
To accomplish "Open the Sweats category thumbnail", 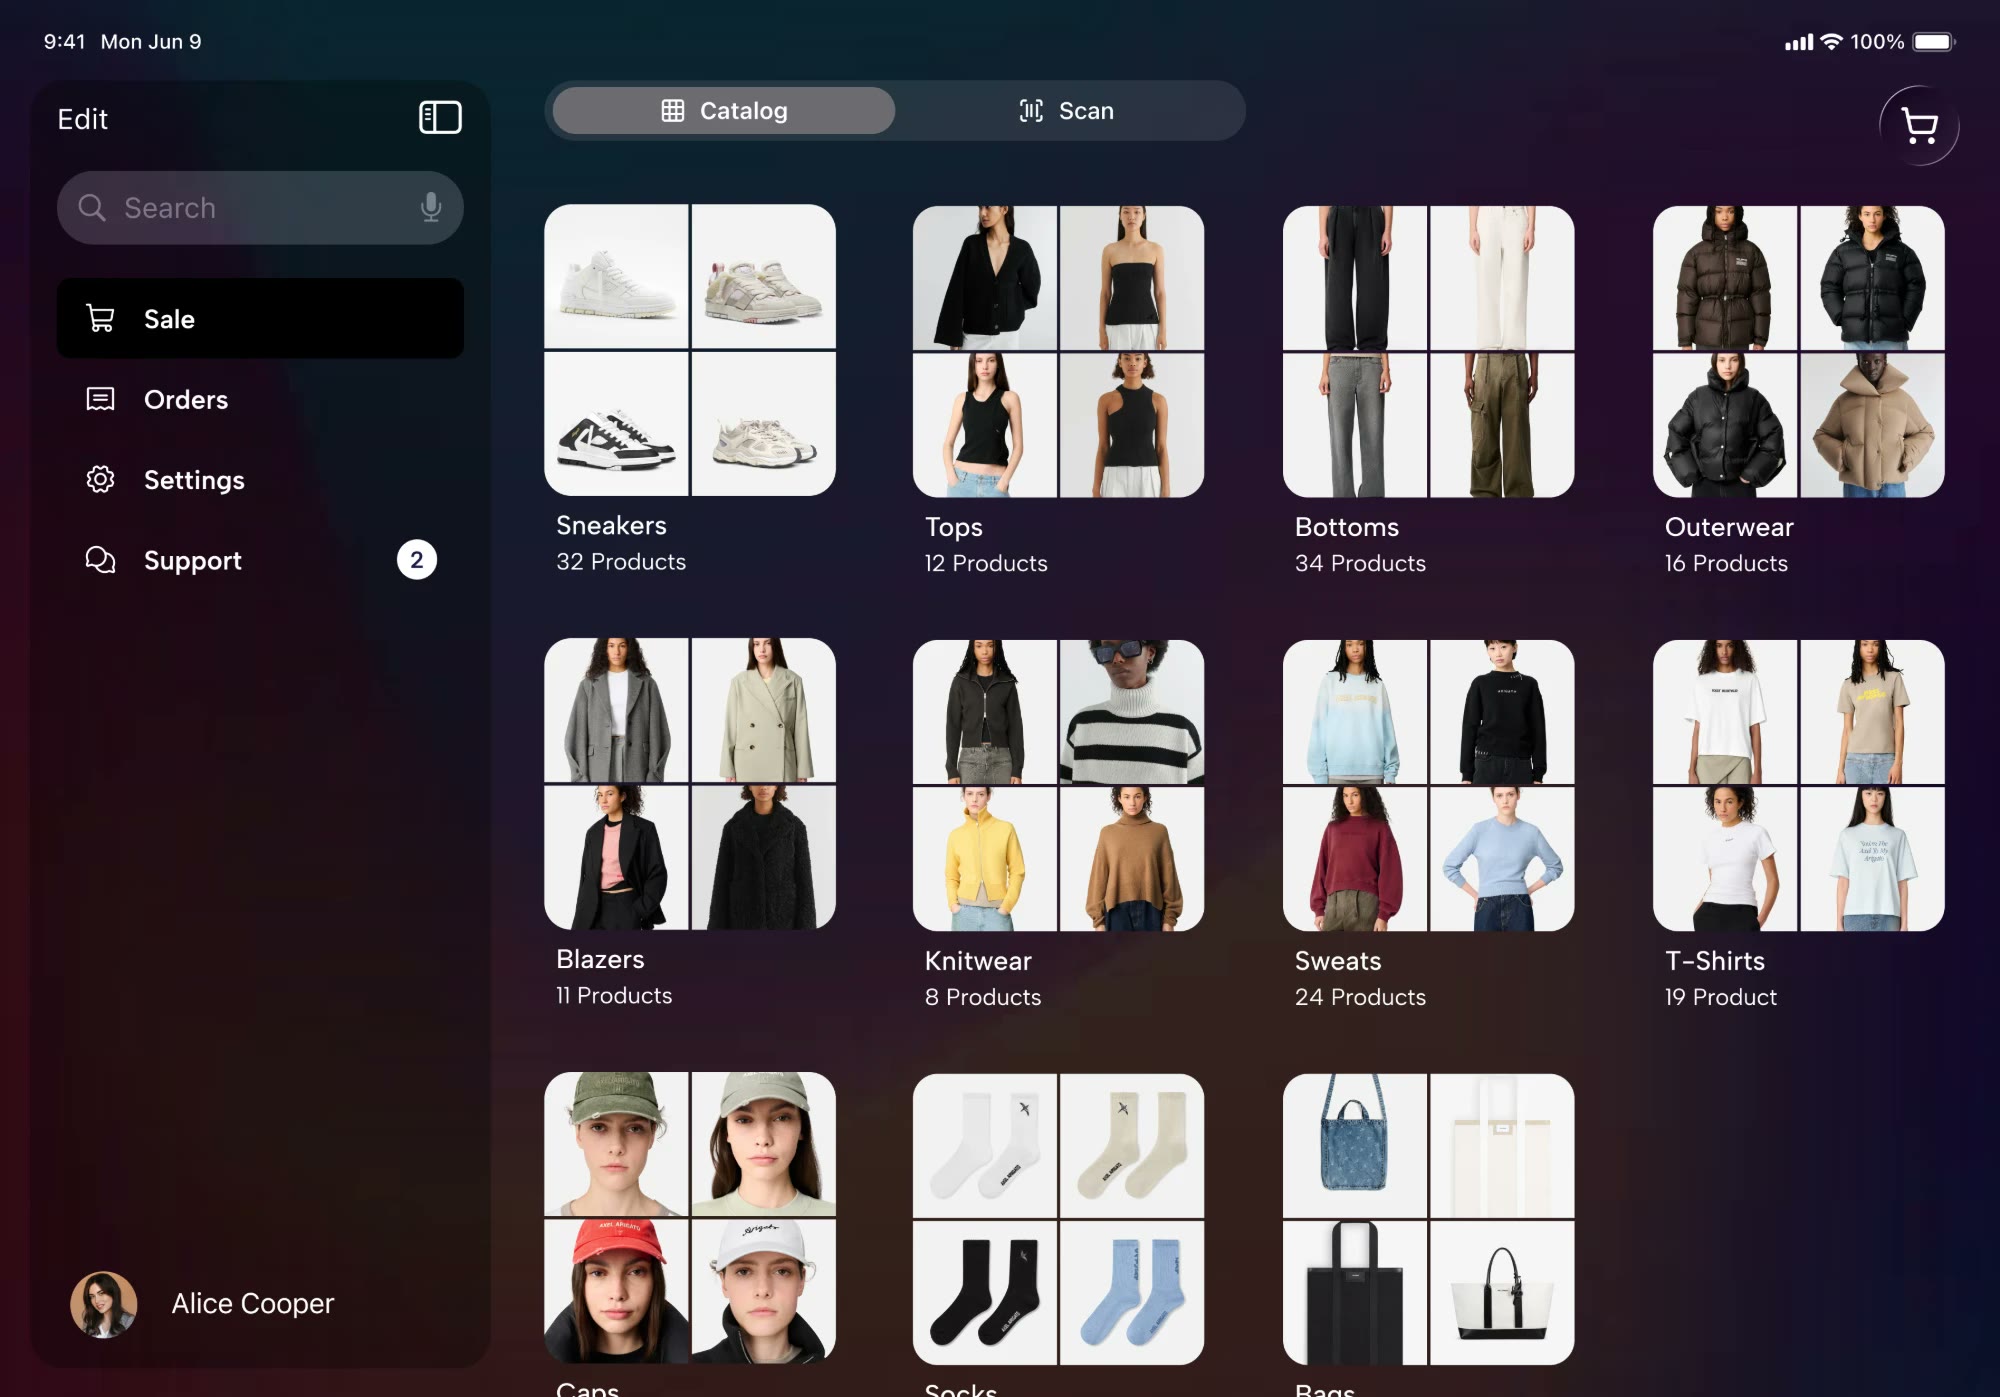I will (1428, 786).
